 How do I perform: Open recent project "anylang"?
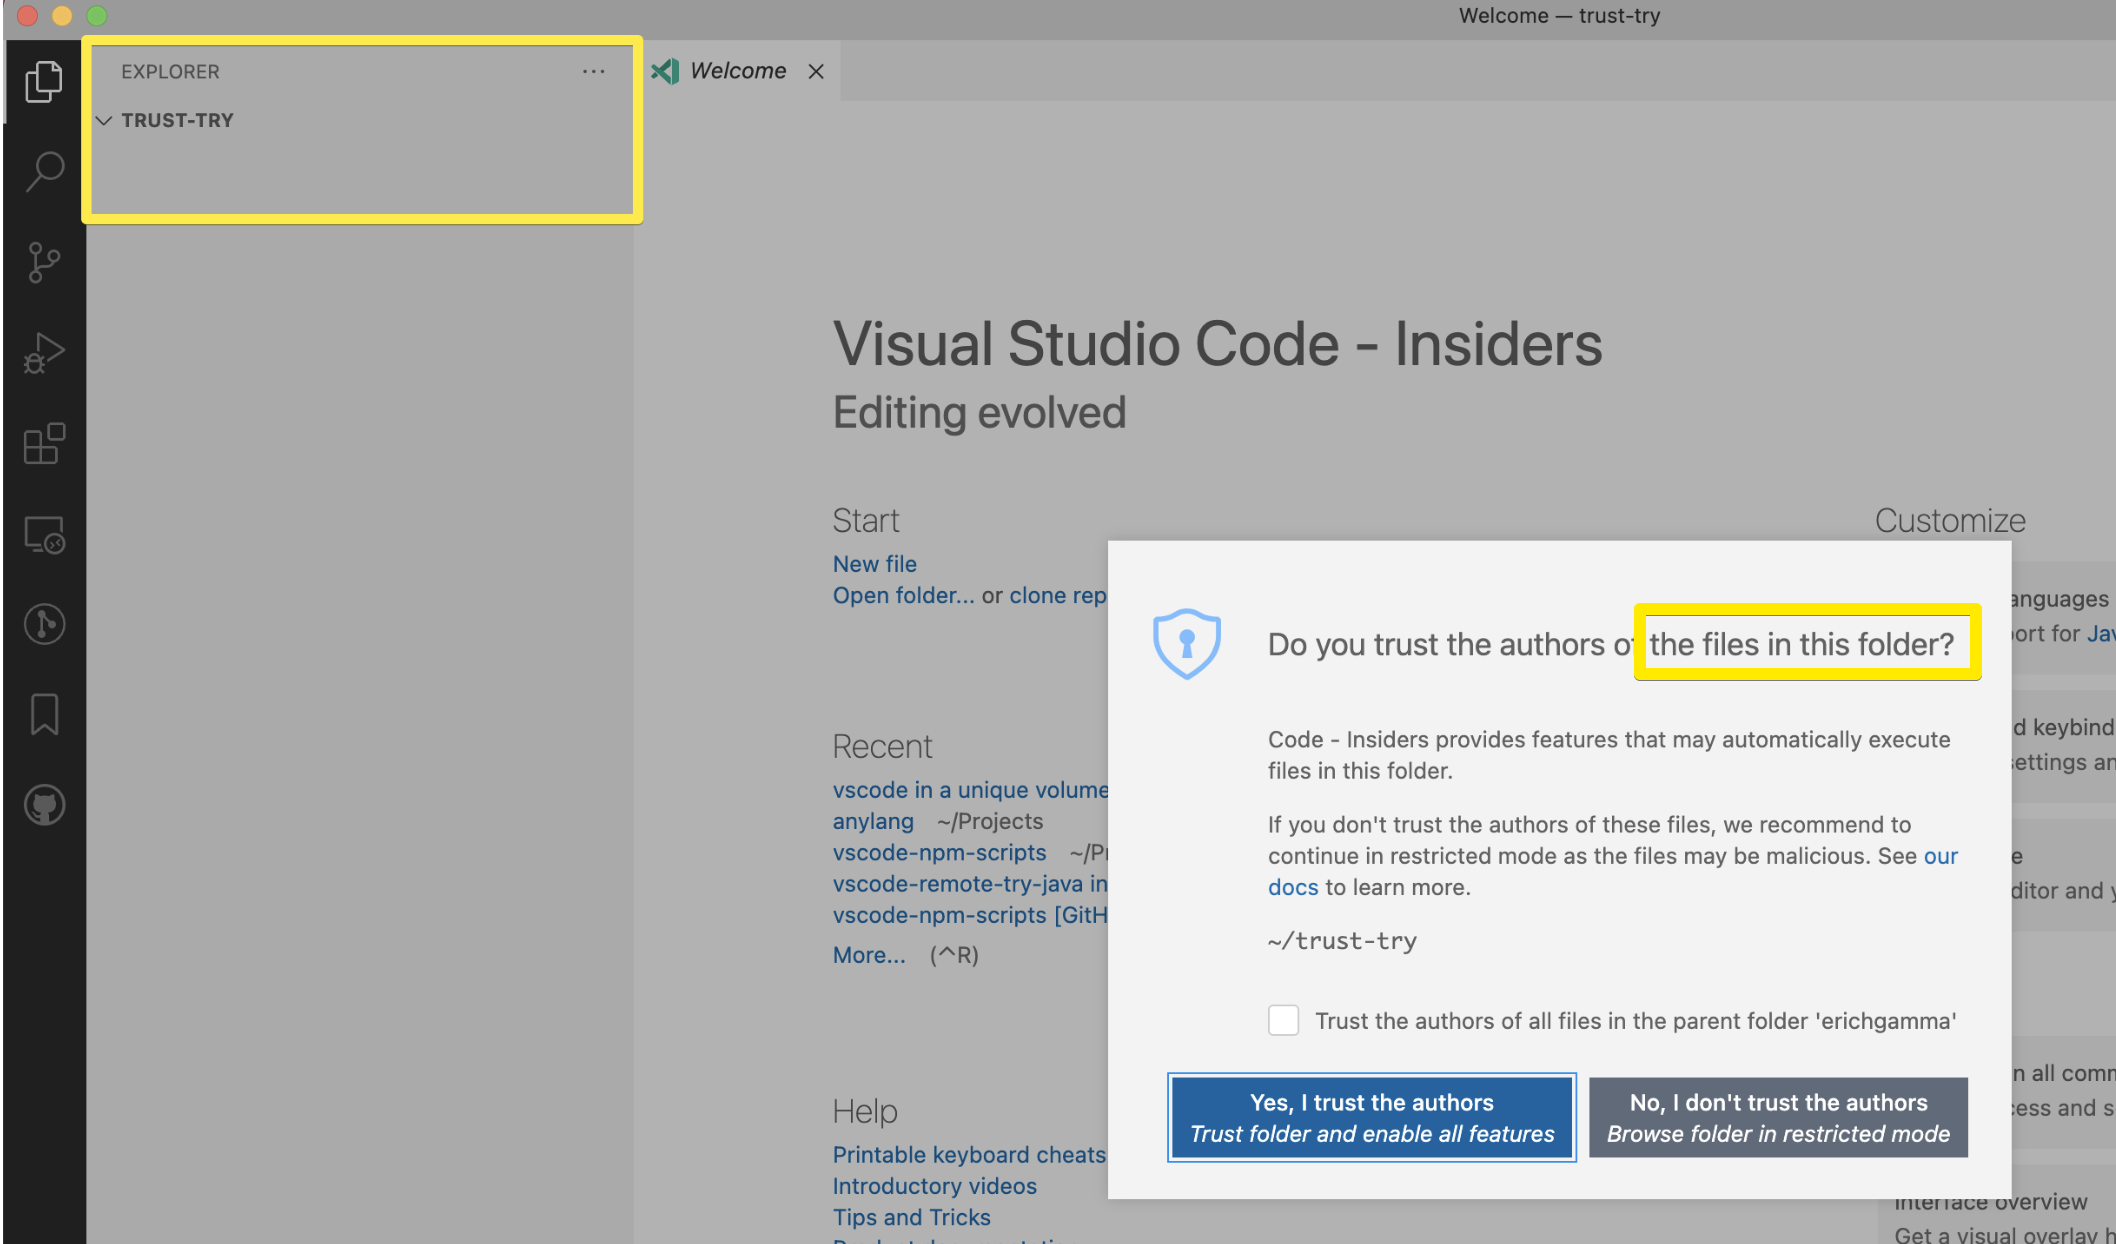pos(872,821)
